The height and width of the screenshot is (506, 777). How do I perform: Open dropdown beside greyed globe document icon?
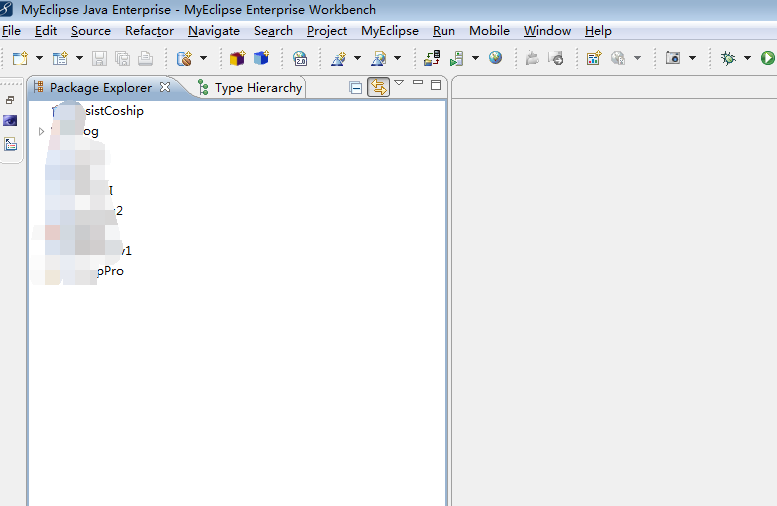[x=638, y=58]
